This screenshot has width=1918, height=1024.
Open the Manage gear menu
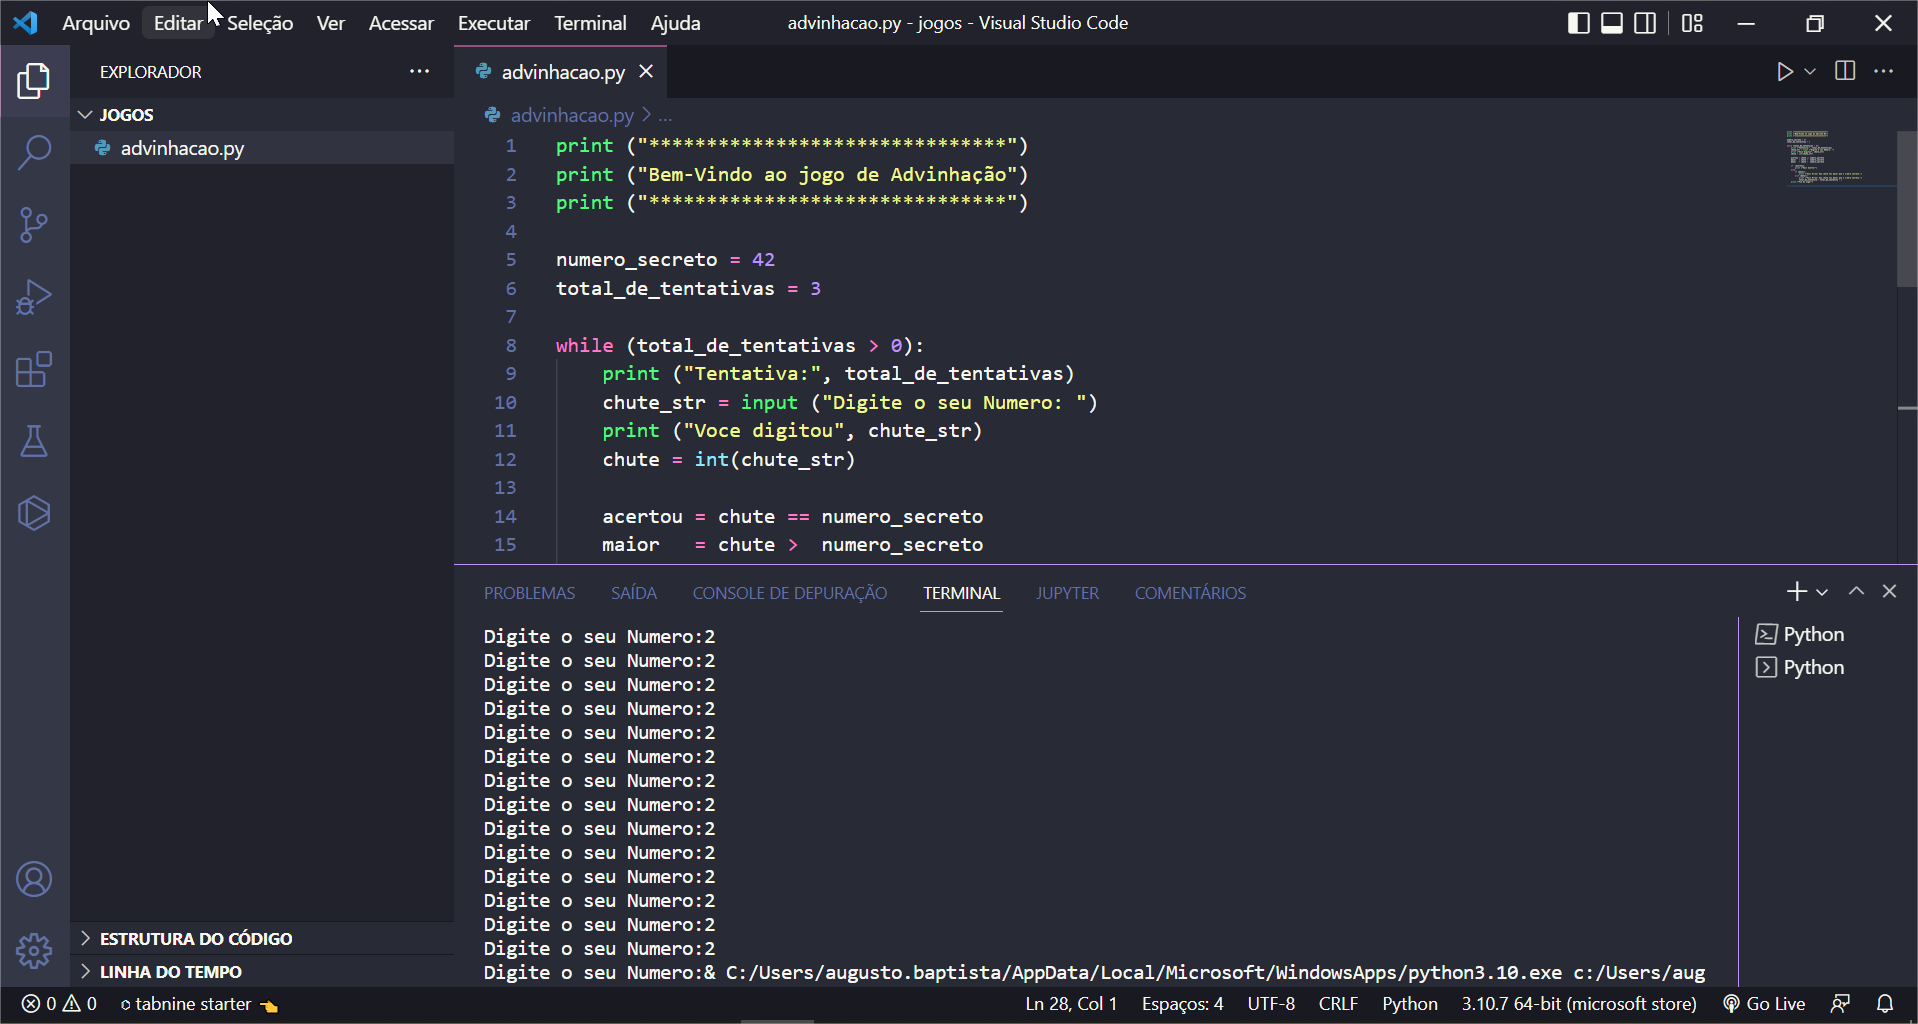coord(34,951)
